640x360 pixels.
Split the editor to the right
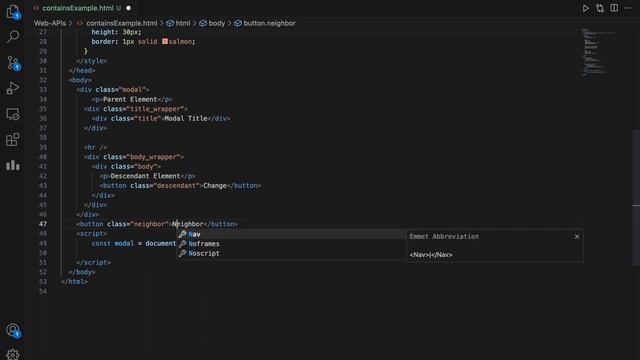click(614, 8)
